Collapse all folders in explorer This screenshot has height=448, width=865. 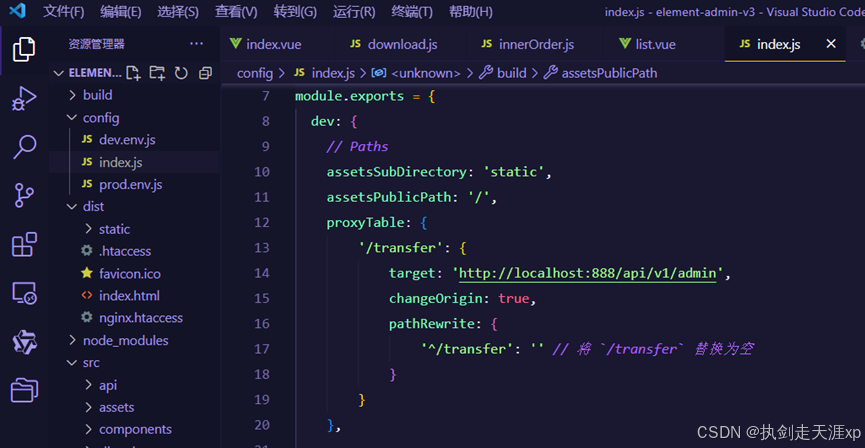pyautogui.click(x=205, y=73)
